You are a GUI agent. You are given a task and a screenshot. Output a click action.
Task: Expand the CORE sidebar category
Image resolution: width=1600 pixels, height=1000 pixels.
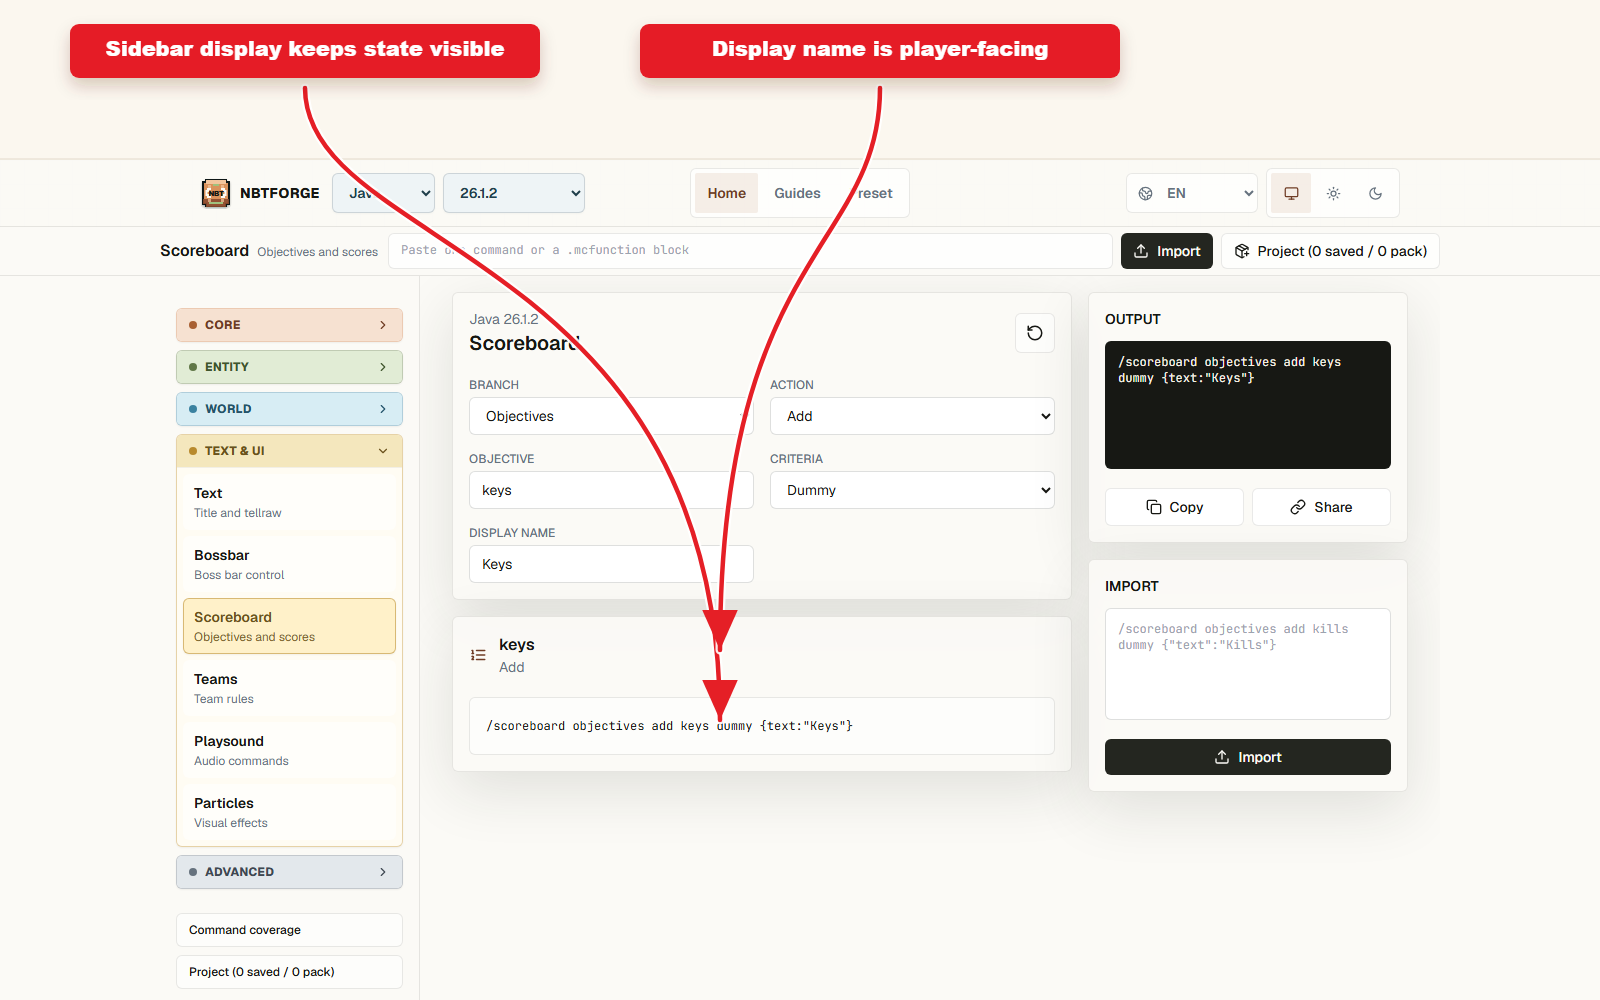point(289,325)
